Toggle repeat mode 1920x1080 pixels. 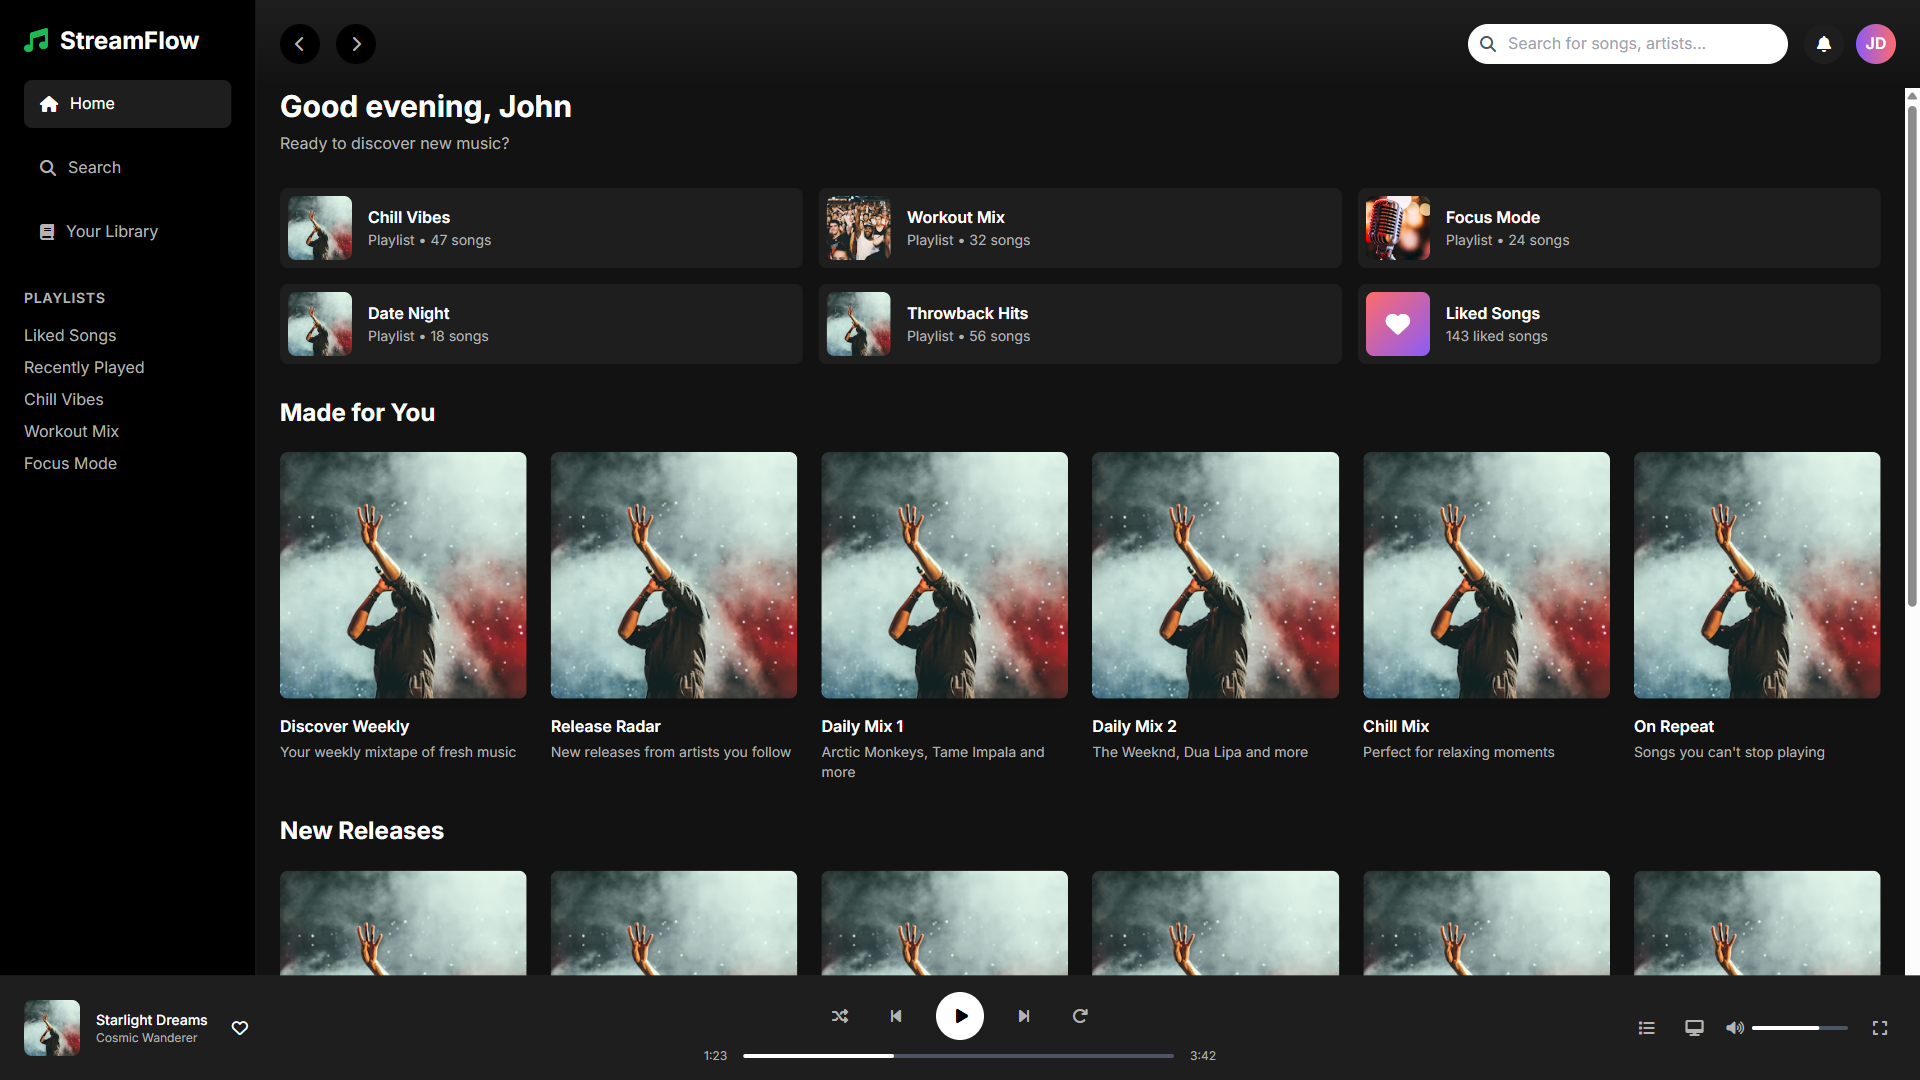pyautogui.click(x=1081, y=1016)
